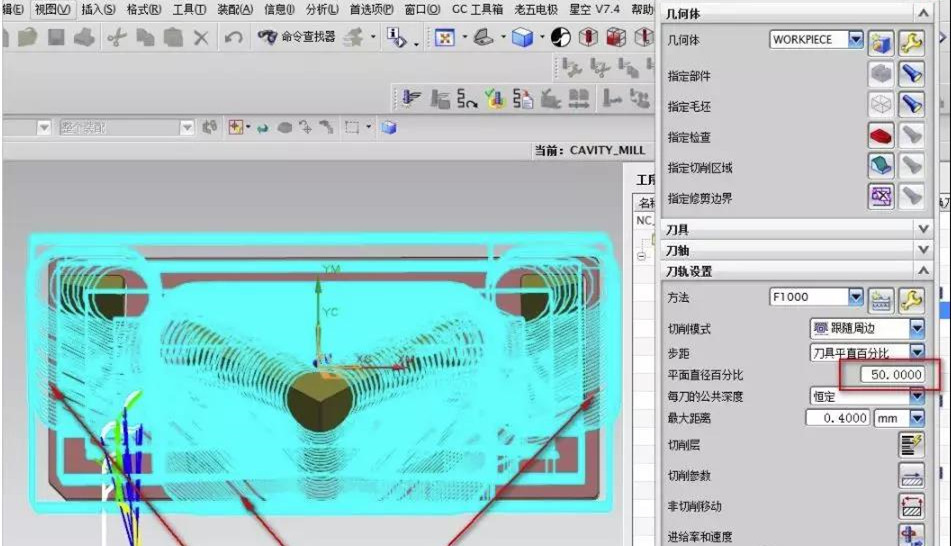This screenshot has height=546, width=951.
Task: Expand the Tool Axis (刀轴) section
Action: pos(923,251)
